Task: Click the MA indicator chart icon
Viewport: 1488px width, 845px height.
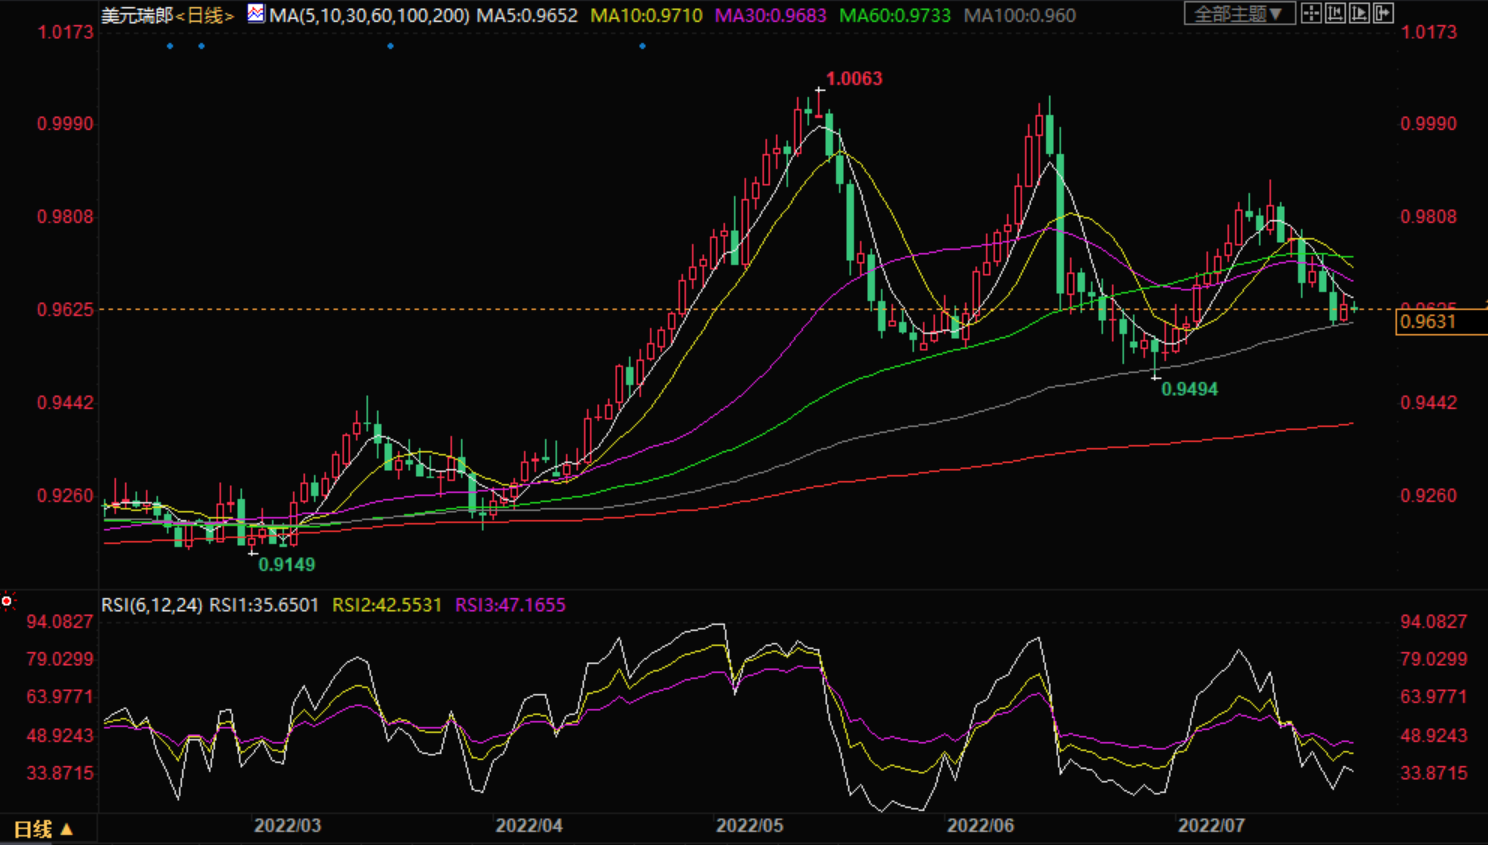Action: tap(256, 14)
